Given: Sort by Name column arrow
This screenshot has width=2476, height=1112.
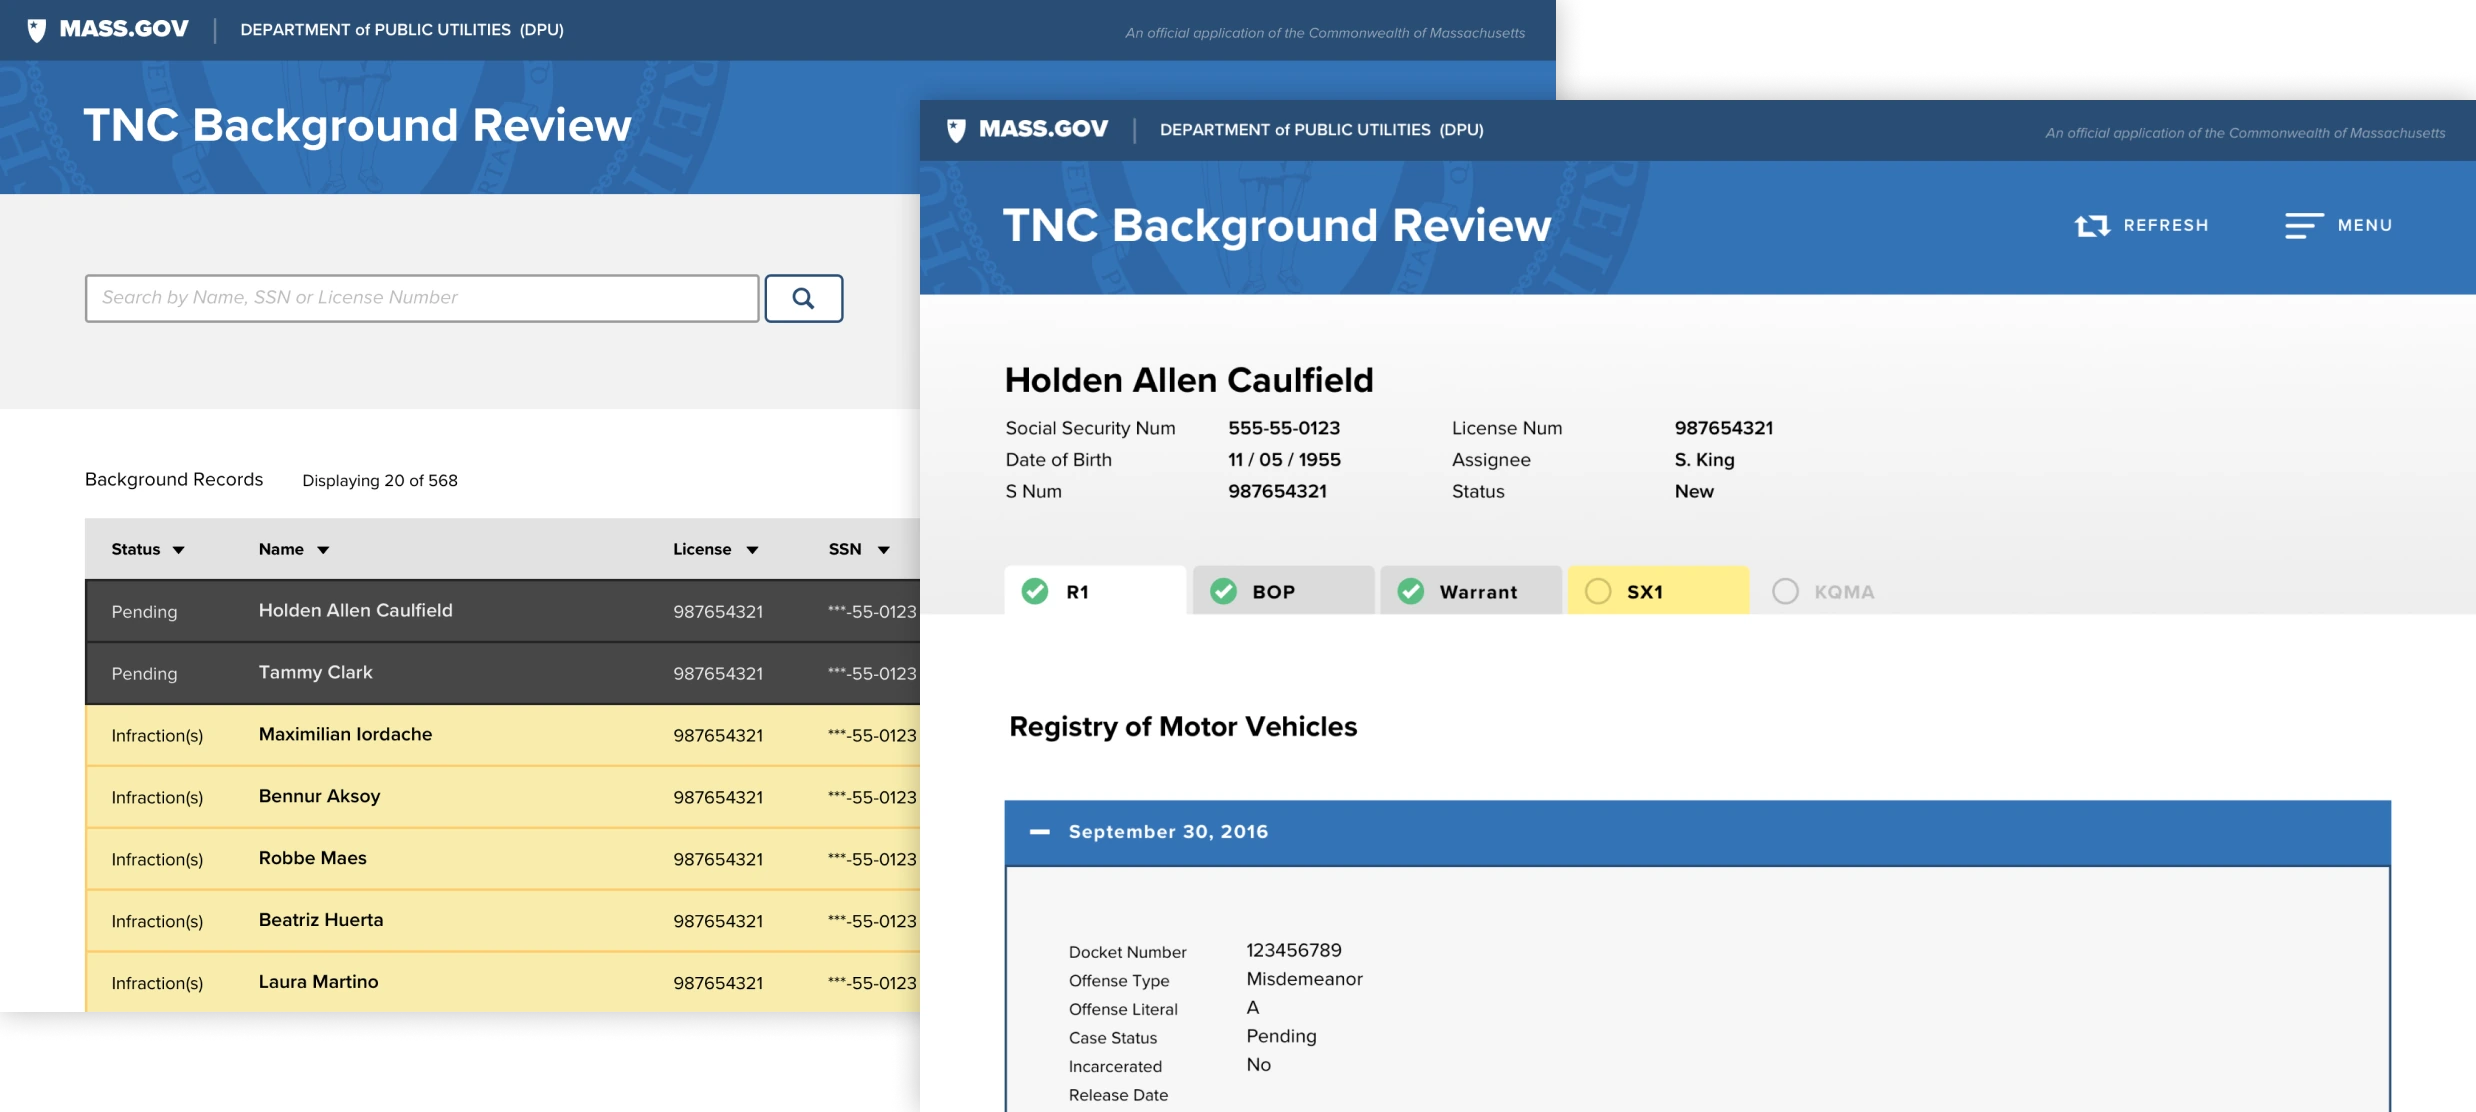Looking at the screenshot, I should point(323,550).
